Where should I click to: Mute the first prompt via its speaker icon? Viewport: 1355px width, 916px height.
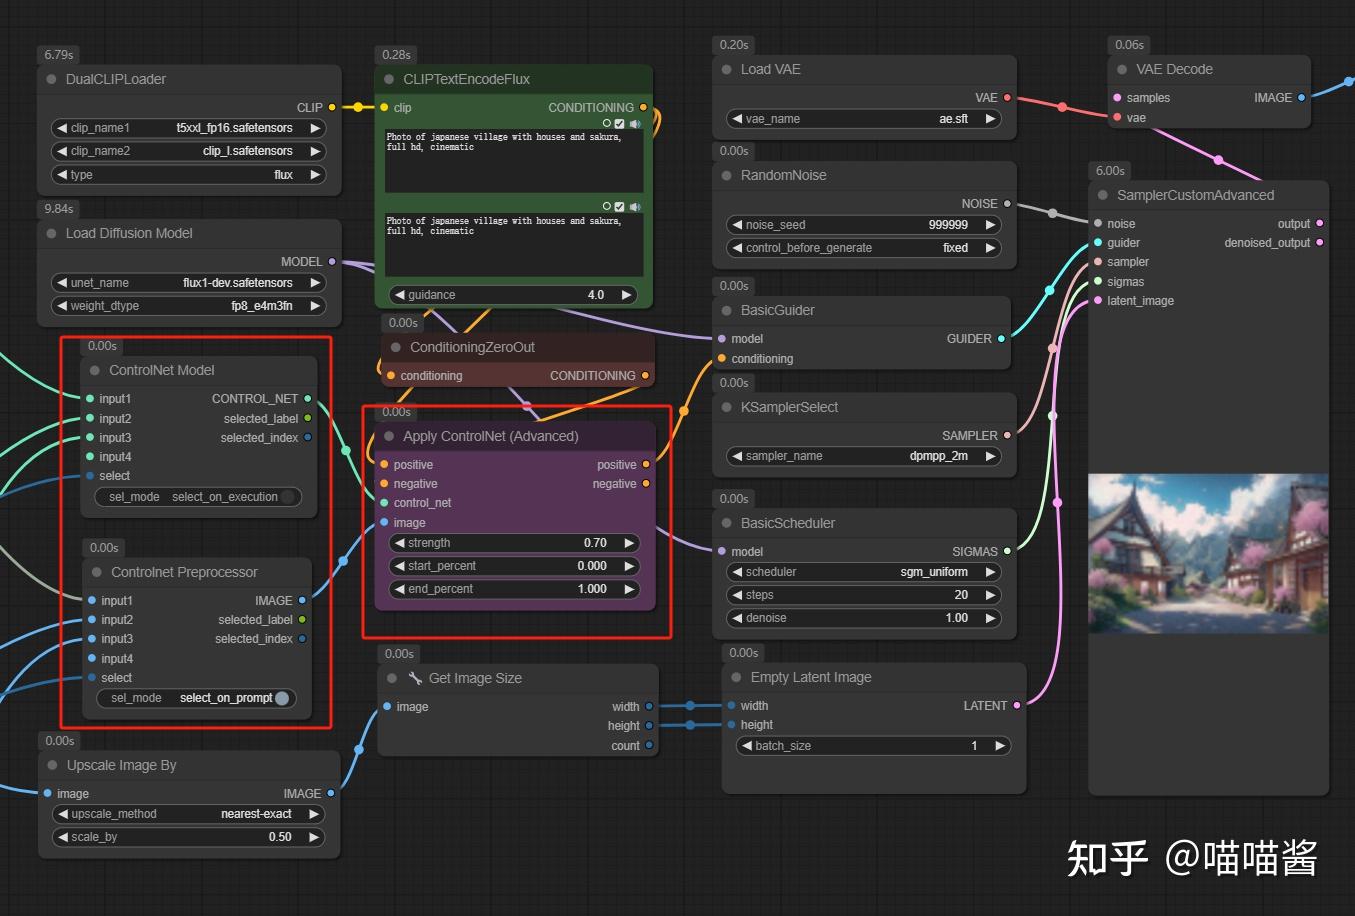coord(634,123)
